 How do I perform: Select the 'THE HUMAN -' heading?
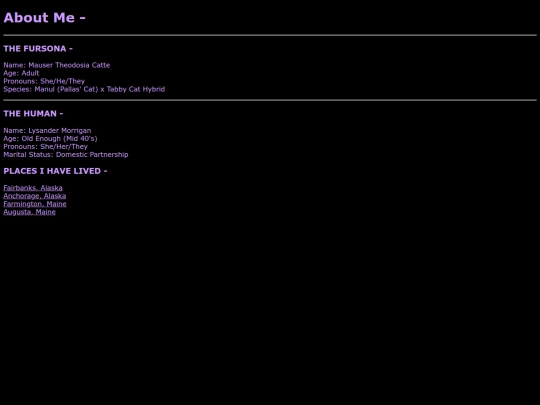click(33, 114)
